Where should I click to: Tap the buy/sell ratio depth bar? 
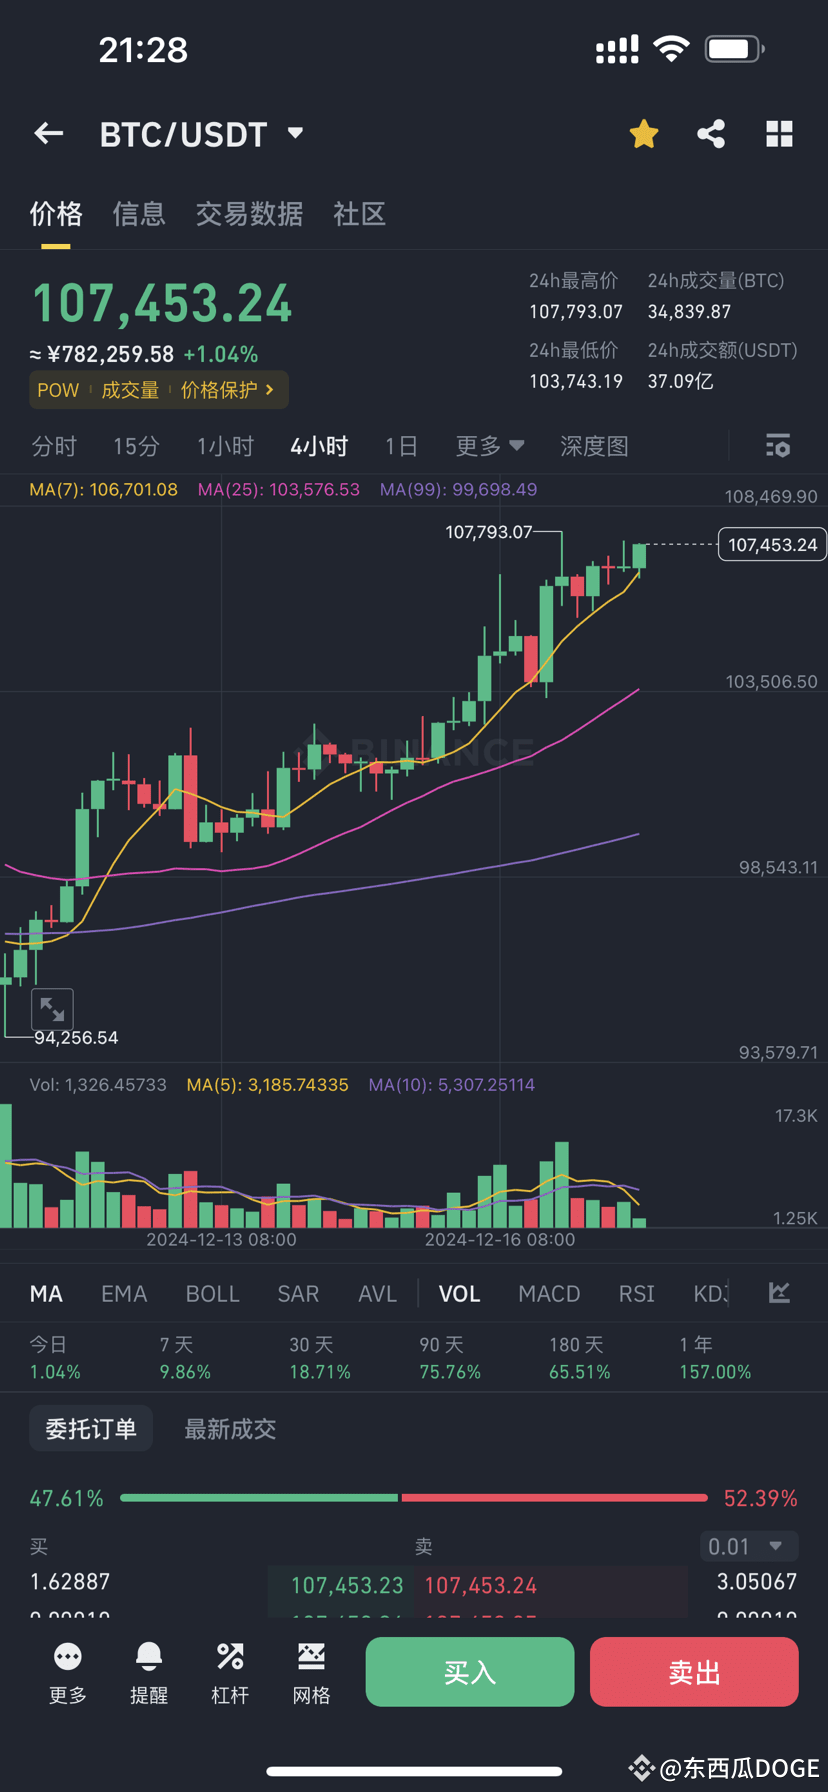point(414,1497)
